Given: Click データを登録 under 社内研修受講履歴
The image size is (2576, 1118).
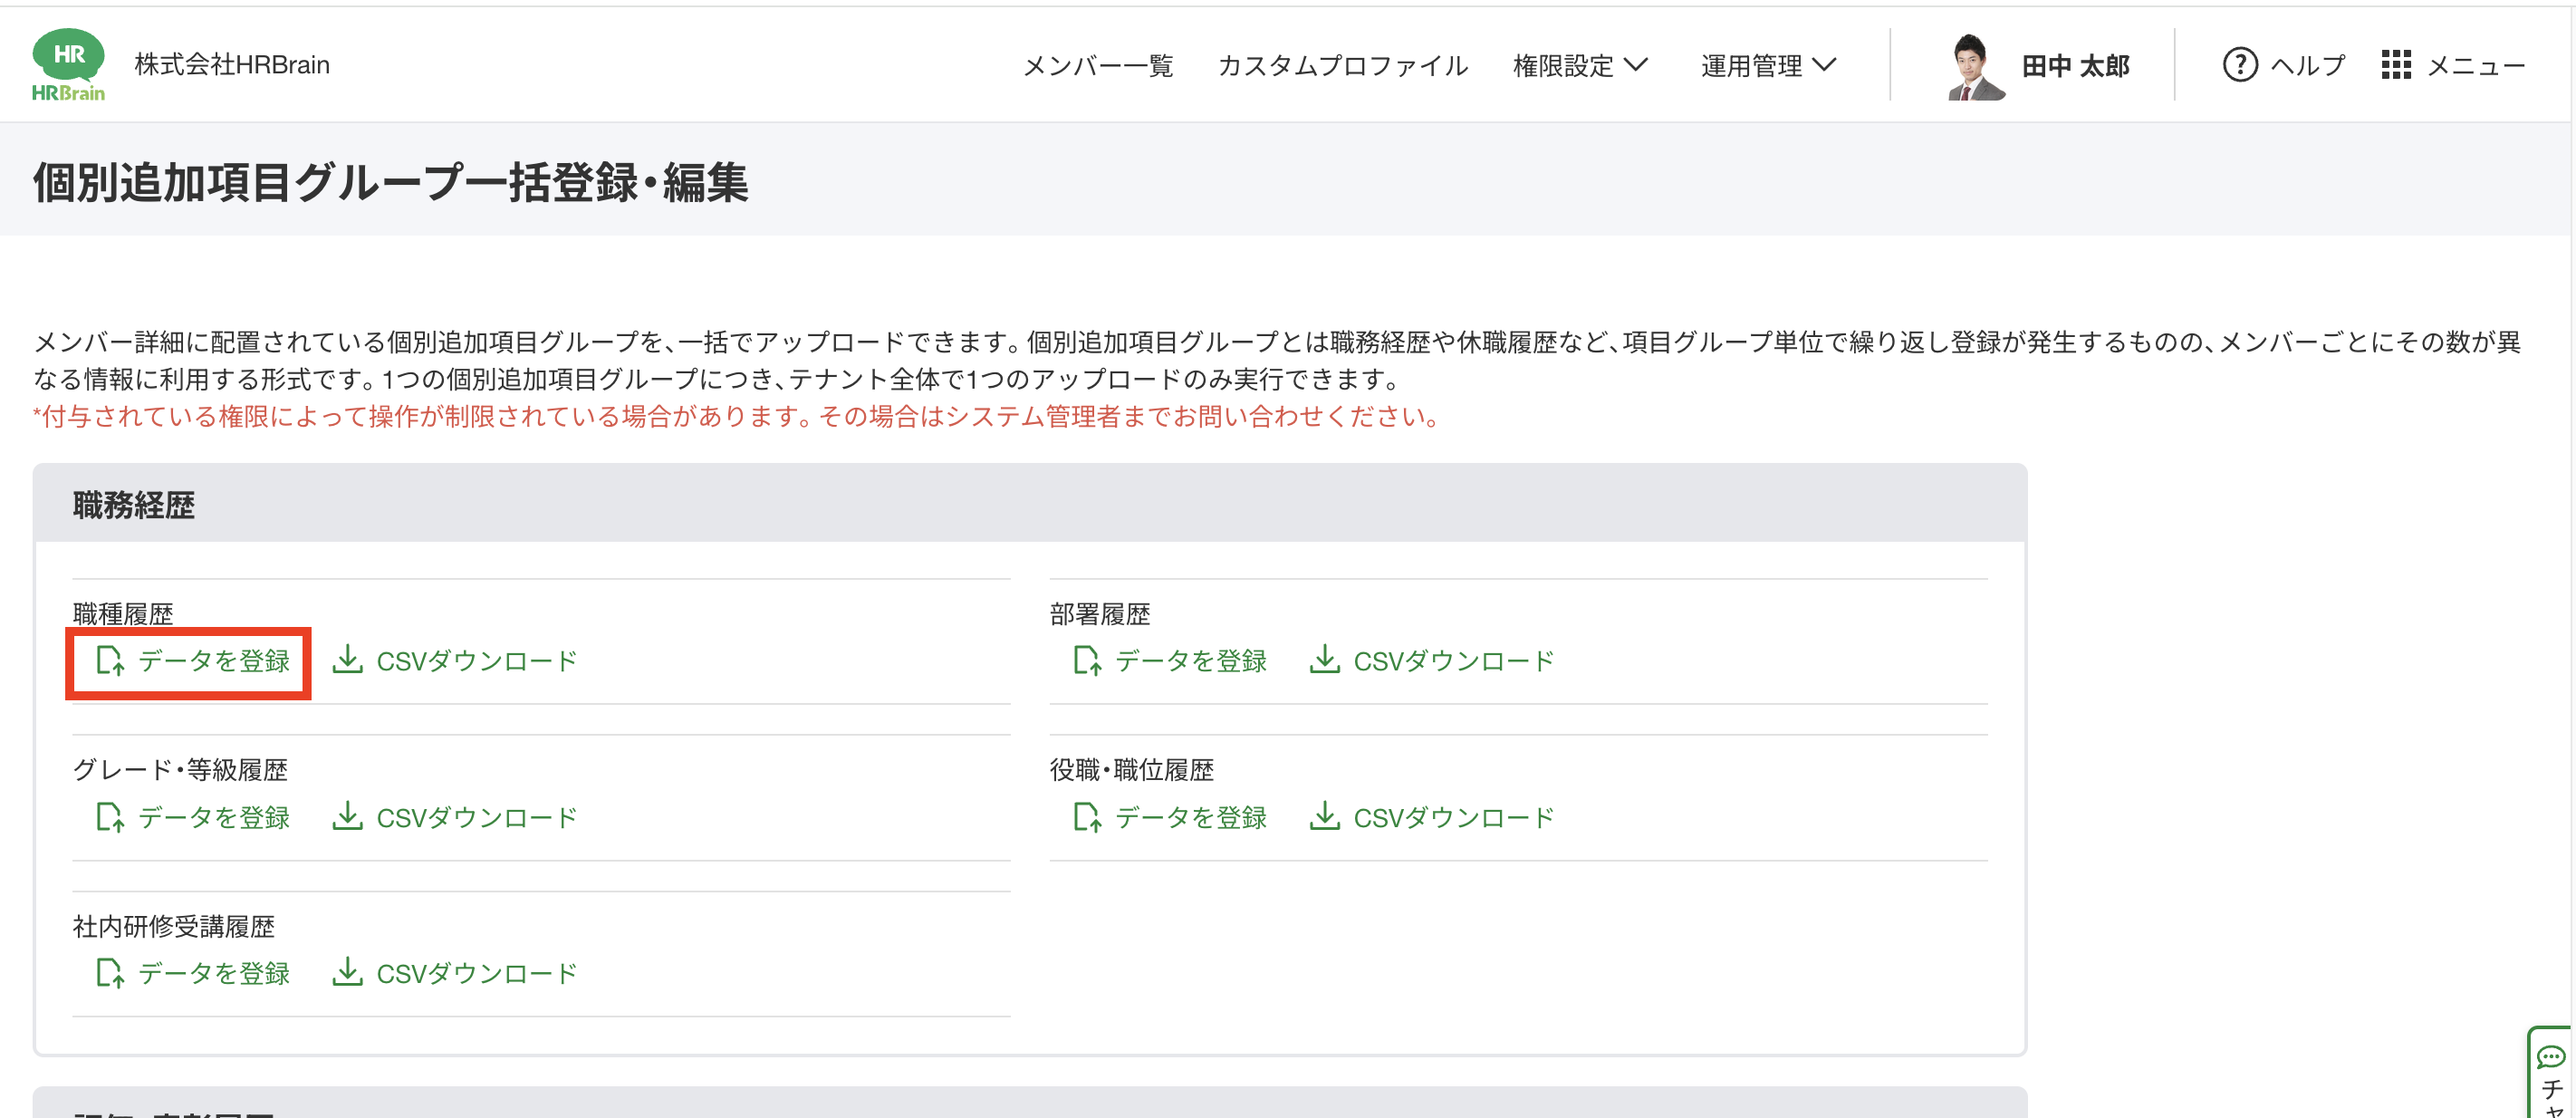Looking at the screenshot, I should (x=213, y=973).
